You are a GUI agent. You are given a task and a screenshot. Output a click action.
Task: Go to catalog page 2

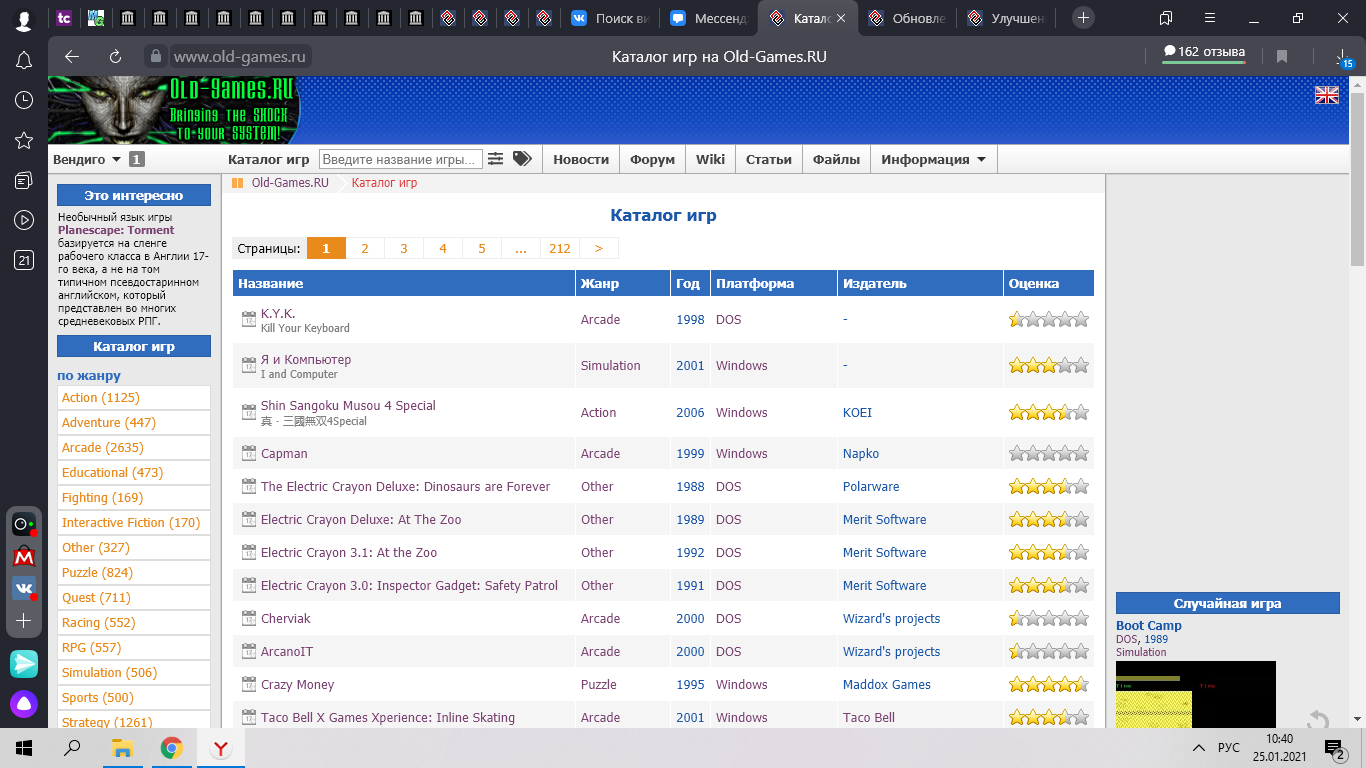click(365, 248)
